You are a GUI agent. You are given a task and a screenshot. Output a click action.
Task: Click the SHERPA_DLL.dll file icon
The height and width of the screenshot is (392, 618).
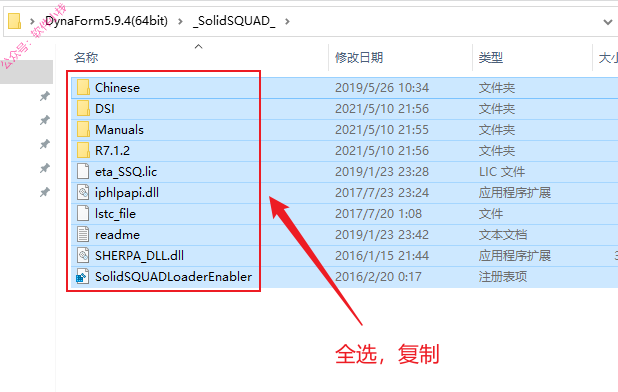83,255
